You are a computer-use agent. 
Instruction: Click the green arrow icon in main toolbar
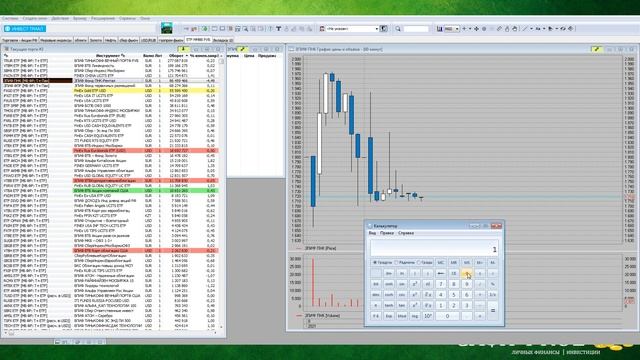pos(204,29)
